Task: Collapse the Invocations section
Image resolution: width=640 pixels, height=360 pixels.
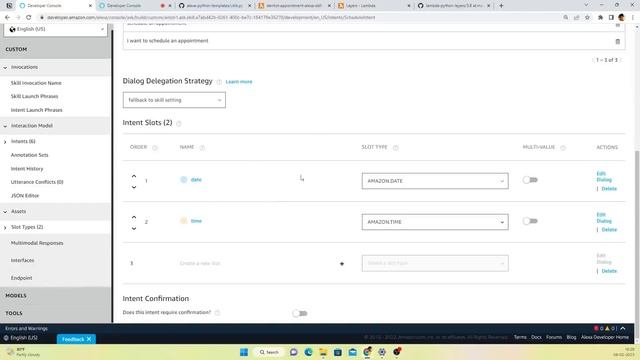Action: click(5, 67)
